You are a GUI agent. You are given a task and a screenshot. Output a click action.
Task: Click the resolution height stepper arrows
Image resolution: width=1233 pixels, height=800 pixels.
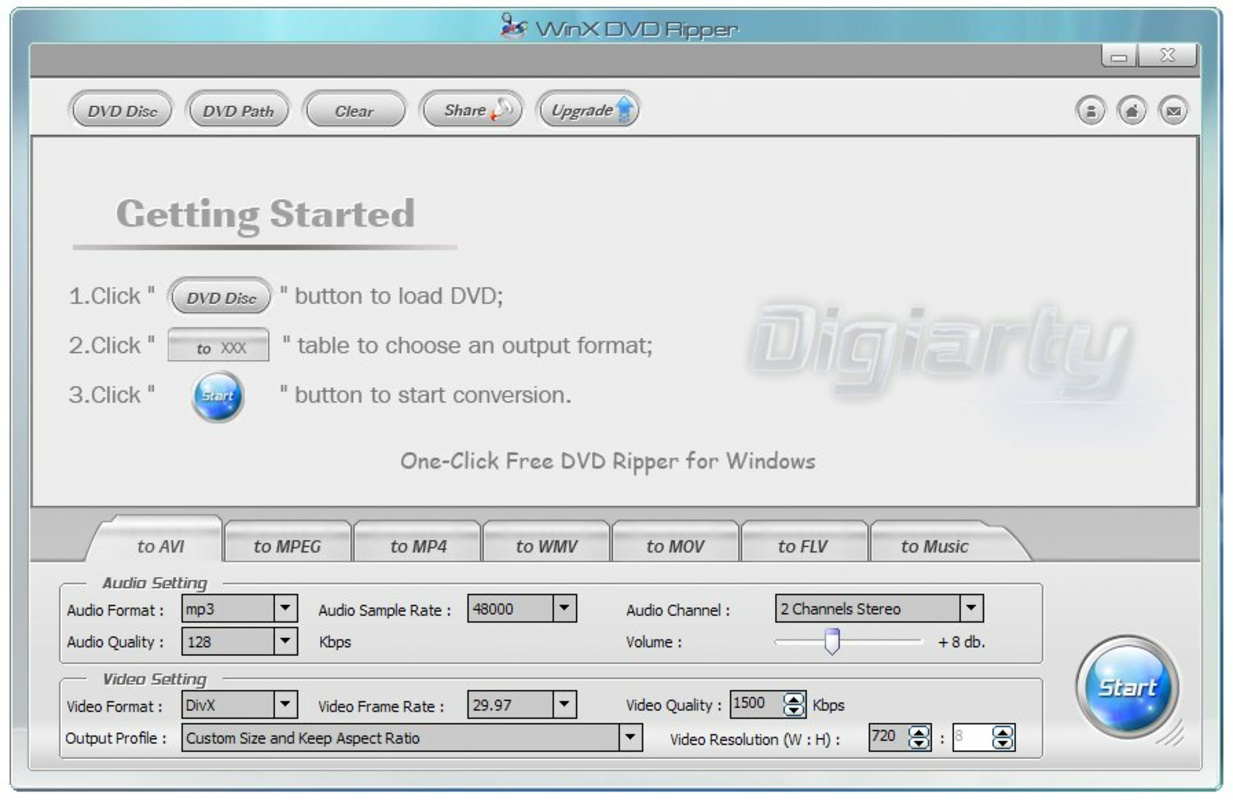1003,738
